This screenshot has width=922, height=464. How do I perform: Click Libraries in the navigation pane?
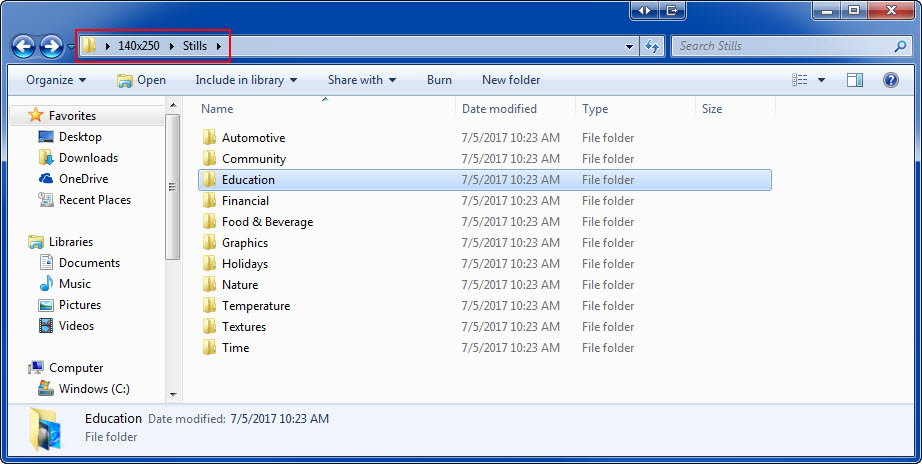(x=71, y=242)
